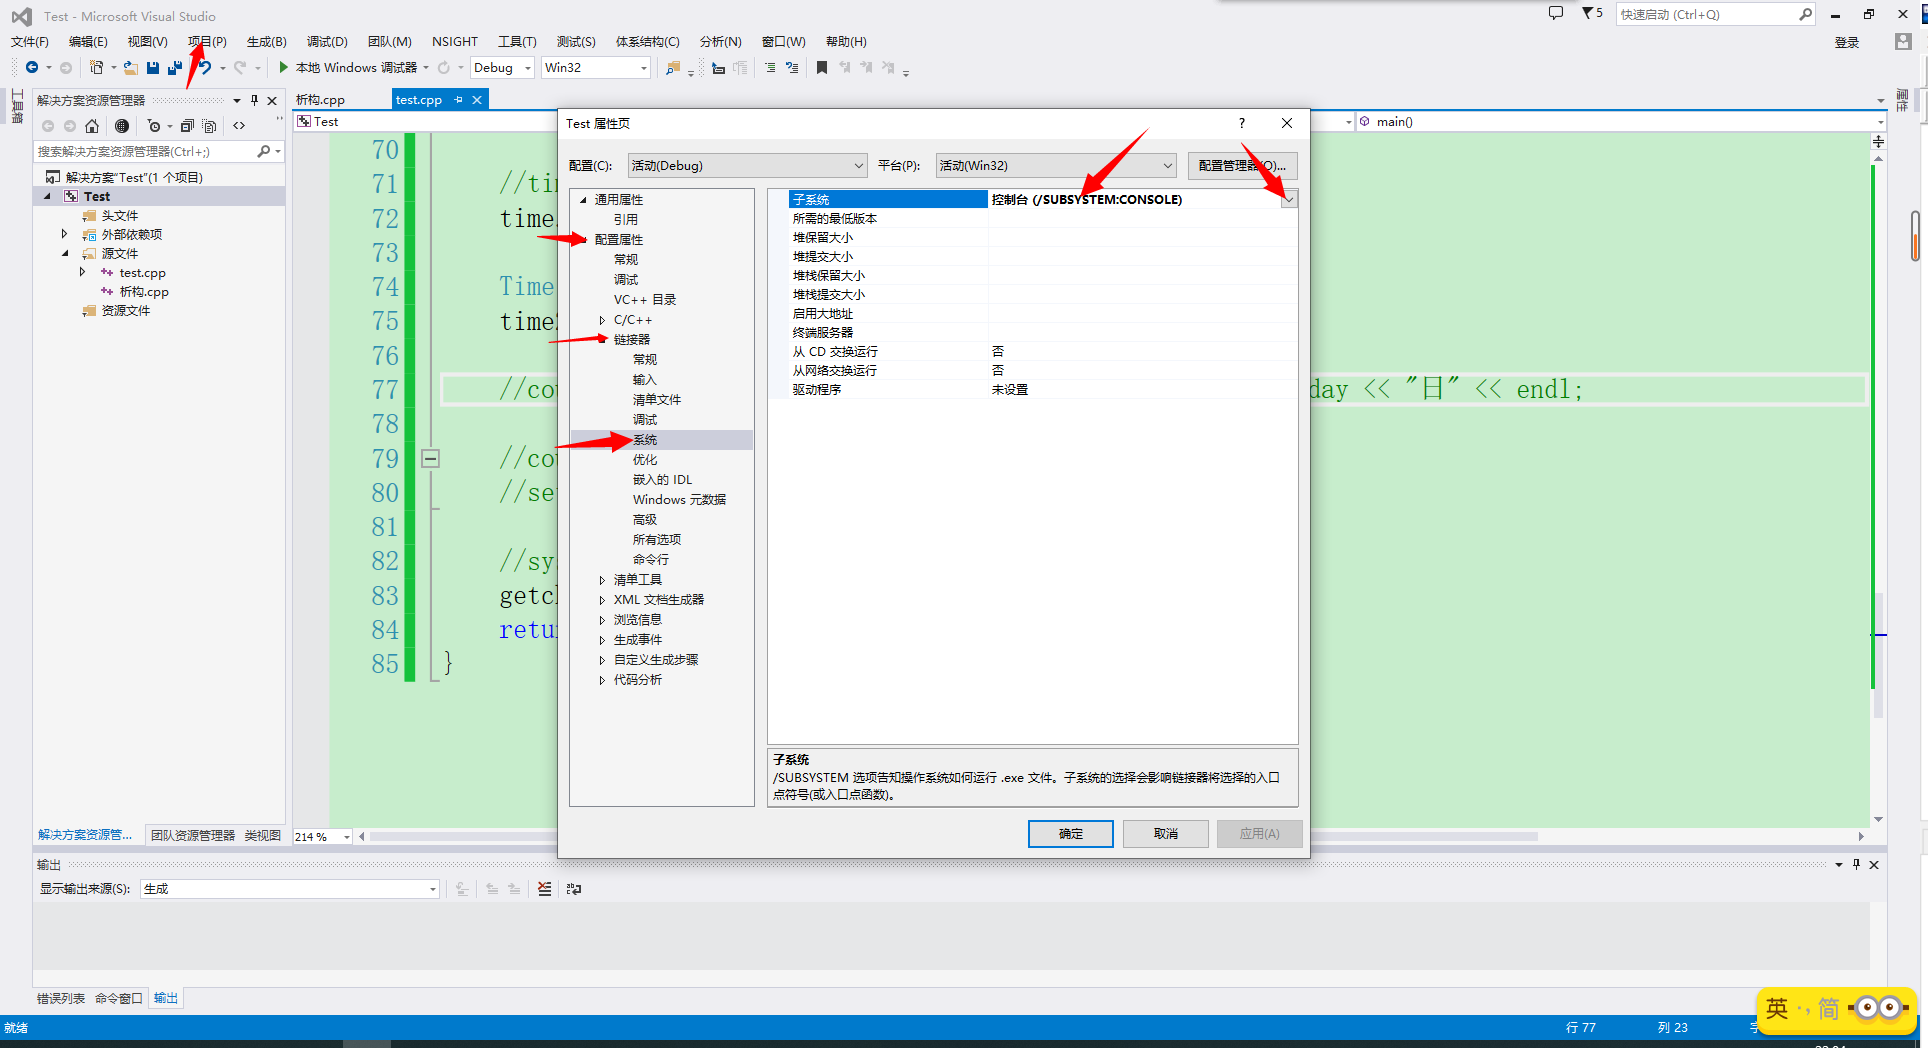
Task: Select the 高级 item under 链接器
Action: (645, 520)
